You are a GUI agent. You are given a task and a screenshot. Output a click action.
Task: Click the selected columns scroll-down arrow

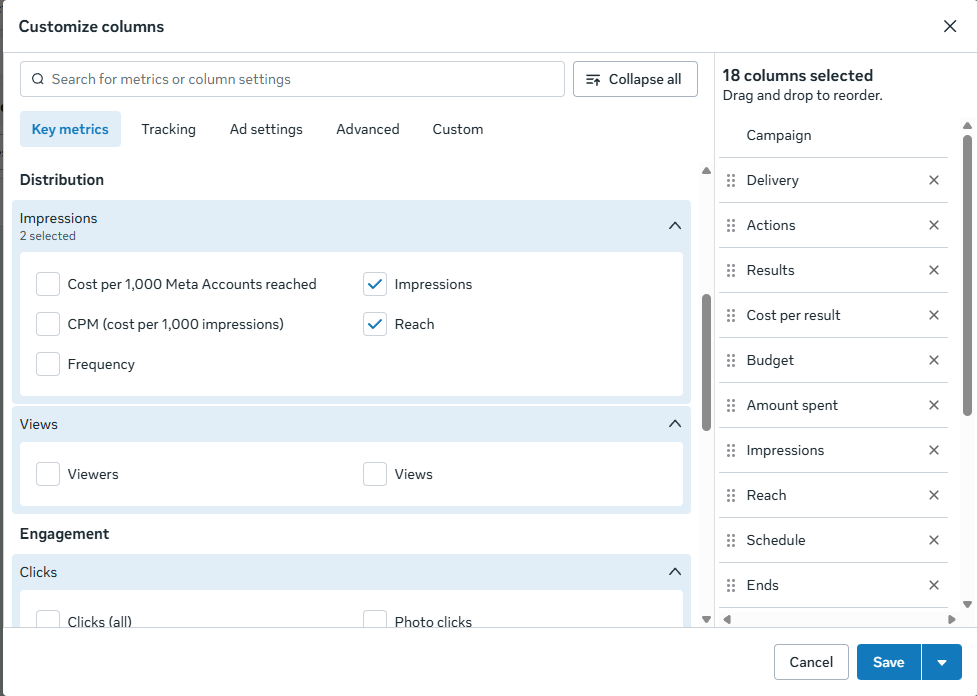[x=967, y=604]
